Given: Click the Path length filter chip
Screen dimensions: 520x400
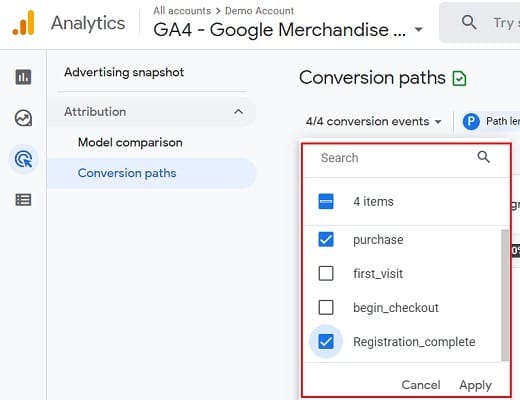Looking at the screenshot, I should pos(491,121).
